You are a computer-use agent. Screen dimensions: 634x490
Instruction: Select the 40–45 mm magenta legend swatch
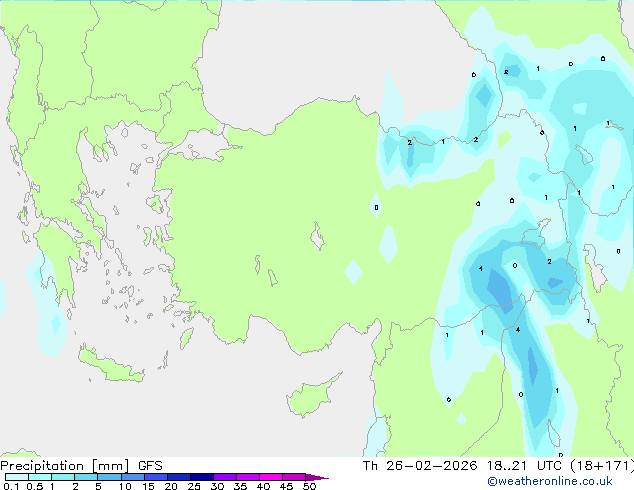point(271,477)
